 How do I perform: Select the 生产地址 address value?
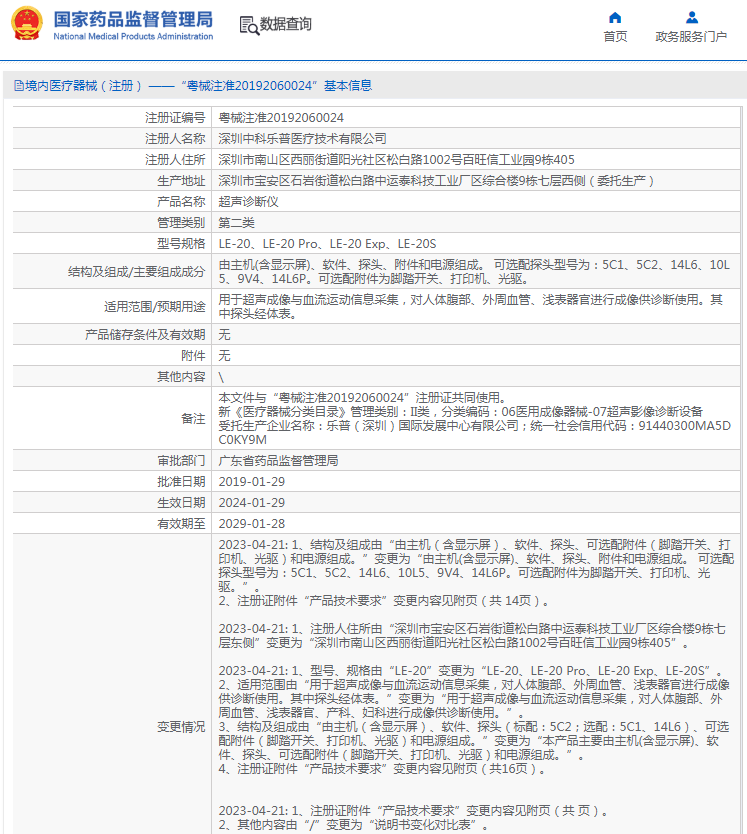436,181
